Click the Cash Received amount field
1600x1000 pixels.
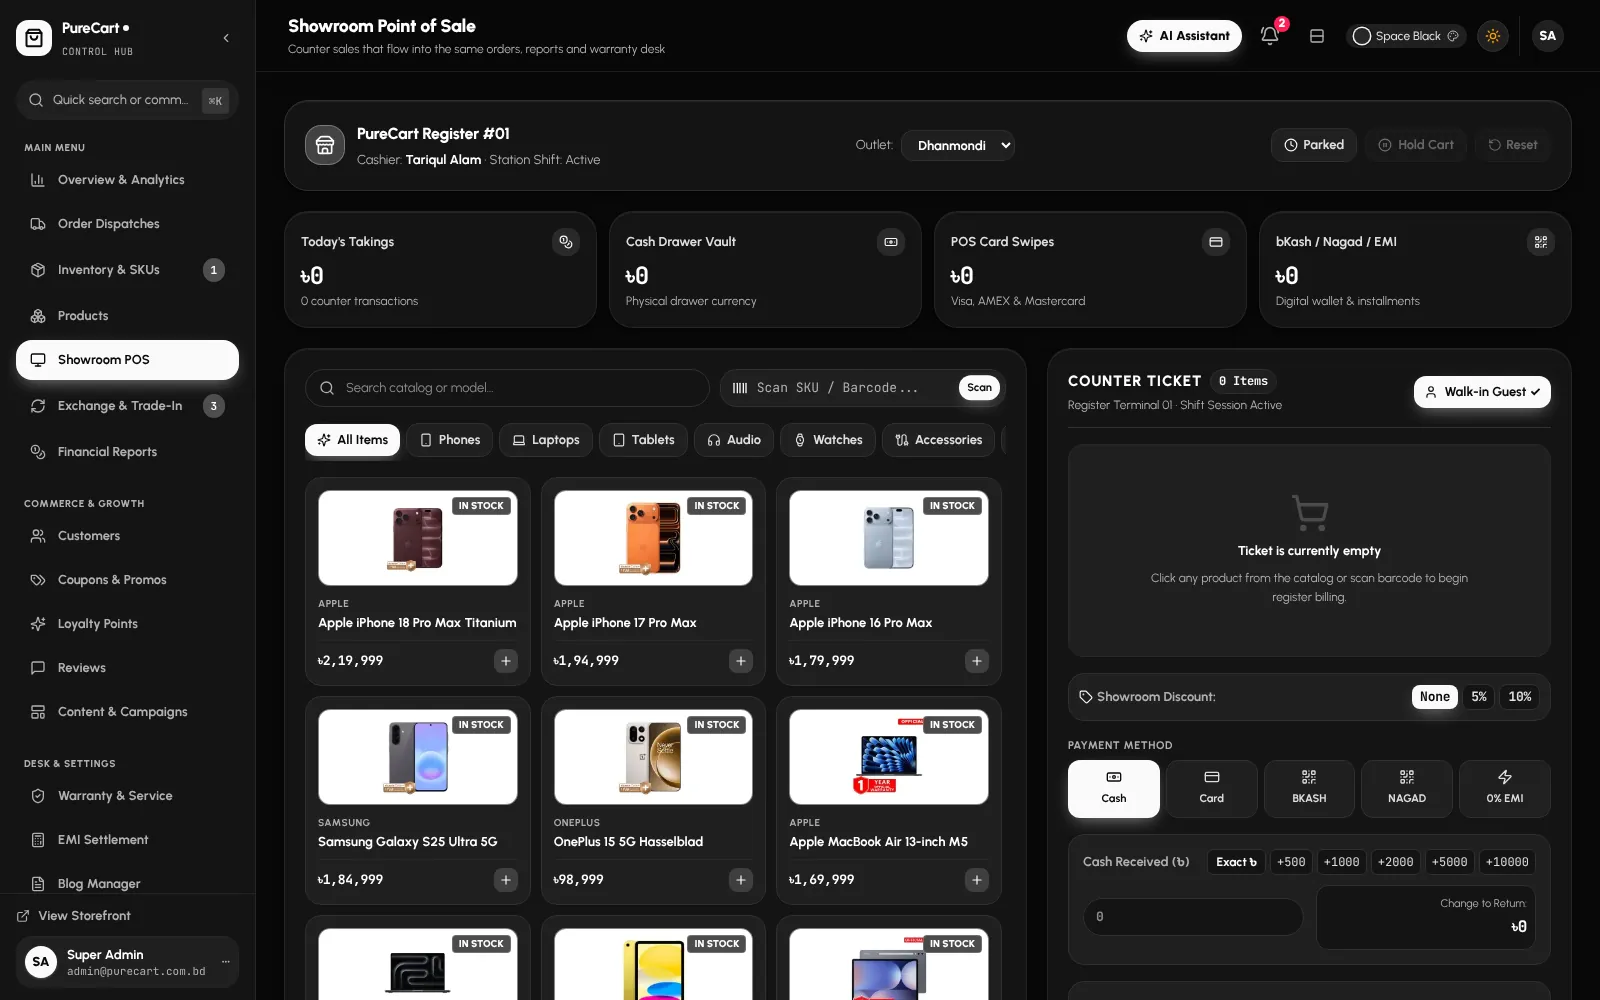[x=1193, y=917]
